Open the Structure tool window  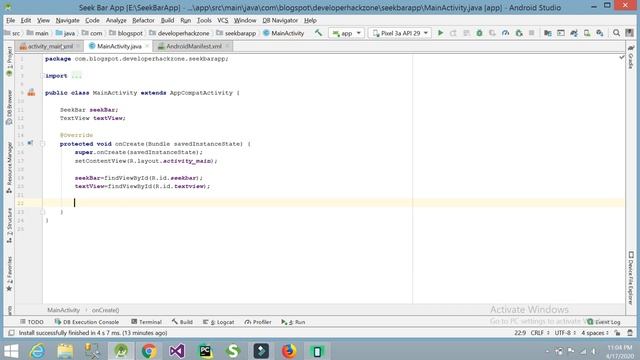click(9, 226)
